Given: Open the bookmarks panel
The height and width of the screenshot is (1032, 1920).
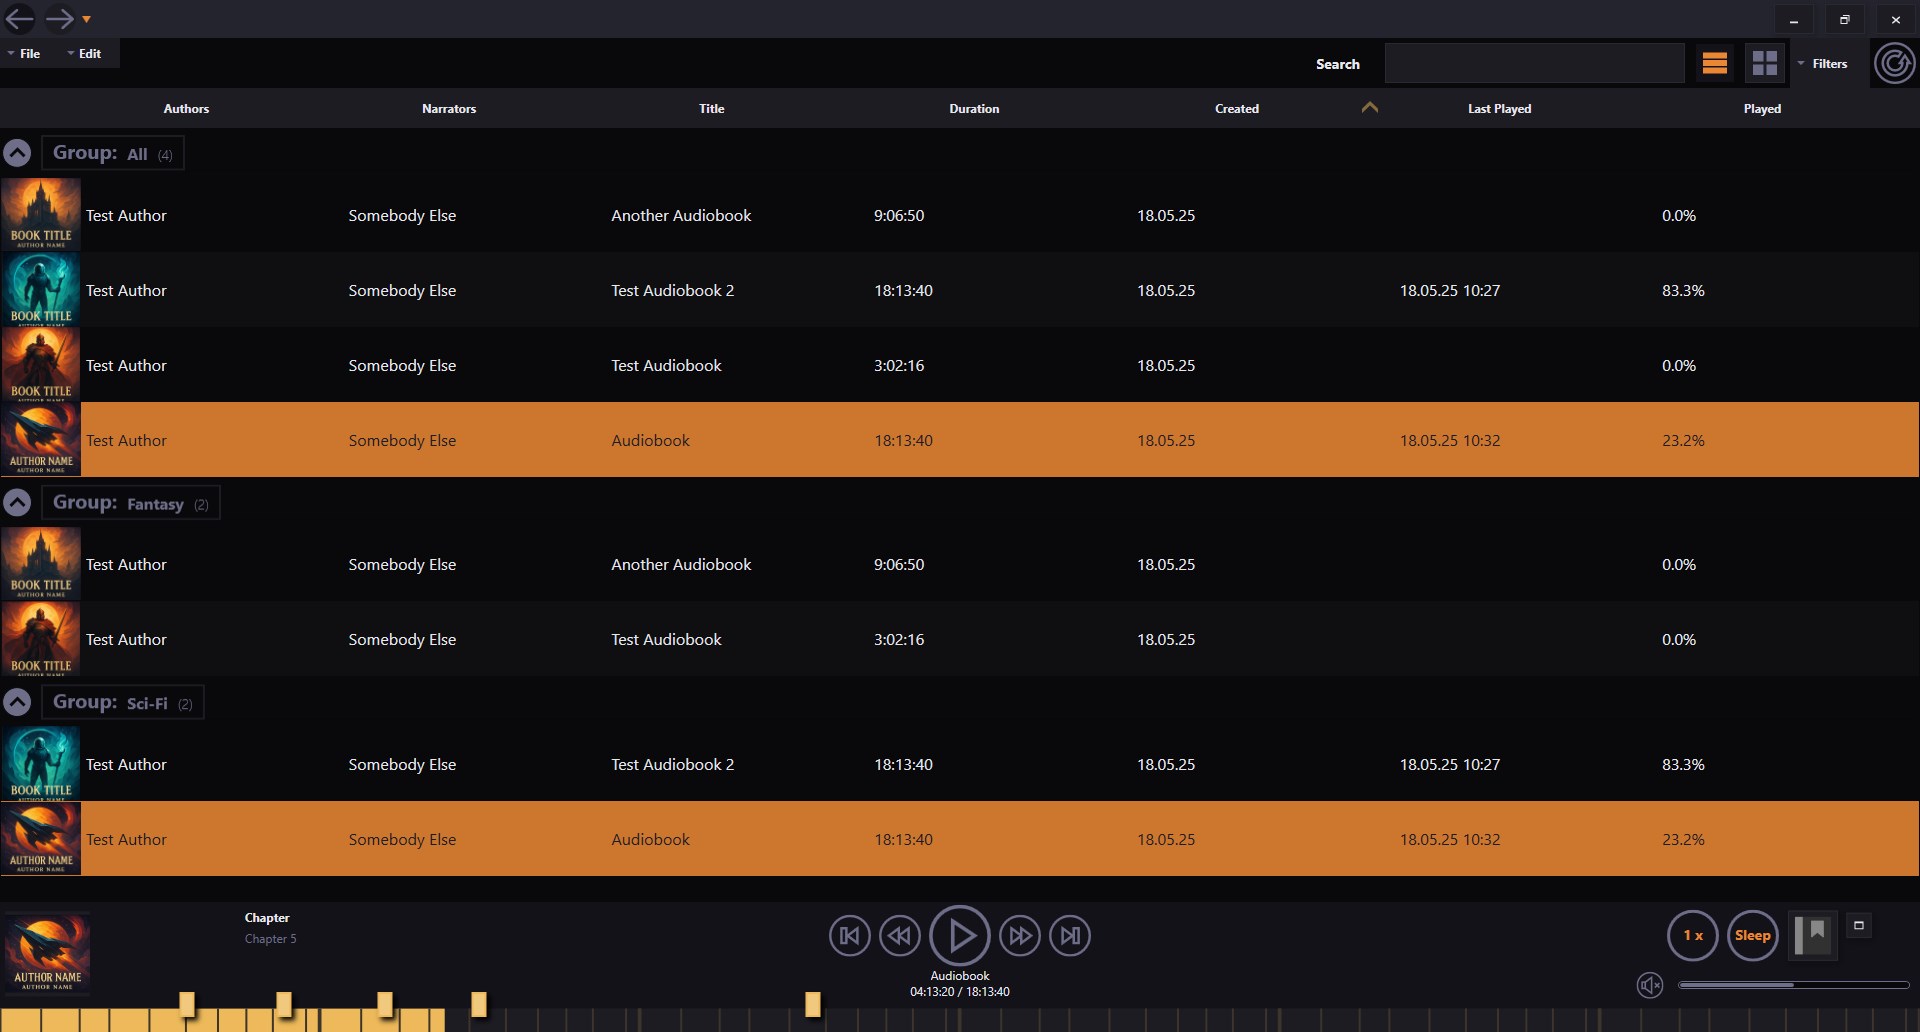Looking at the screenshot, I should [x=1813, y=935].
